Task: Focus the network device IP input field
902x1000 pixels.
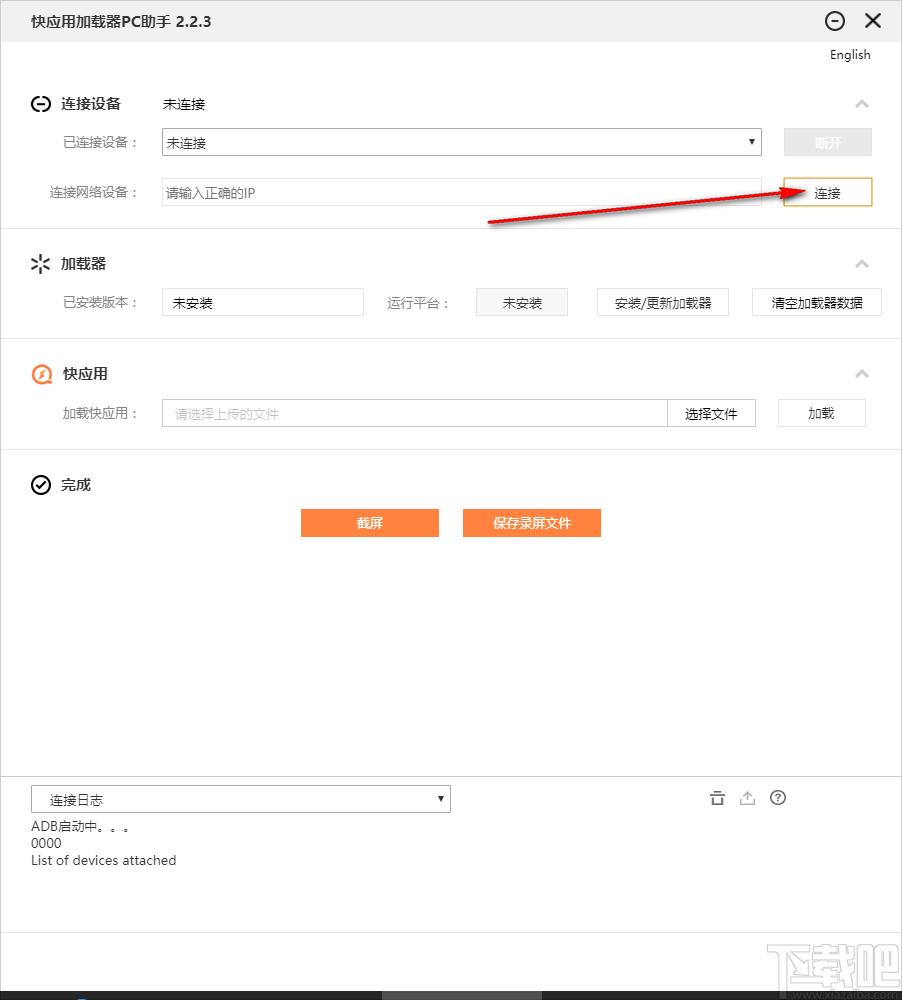Action: (x=461, y=193)
